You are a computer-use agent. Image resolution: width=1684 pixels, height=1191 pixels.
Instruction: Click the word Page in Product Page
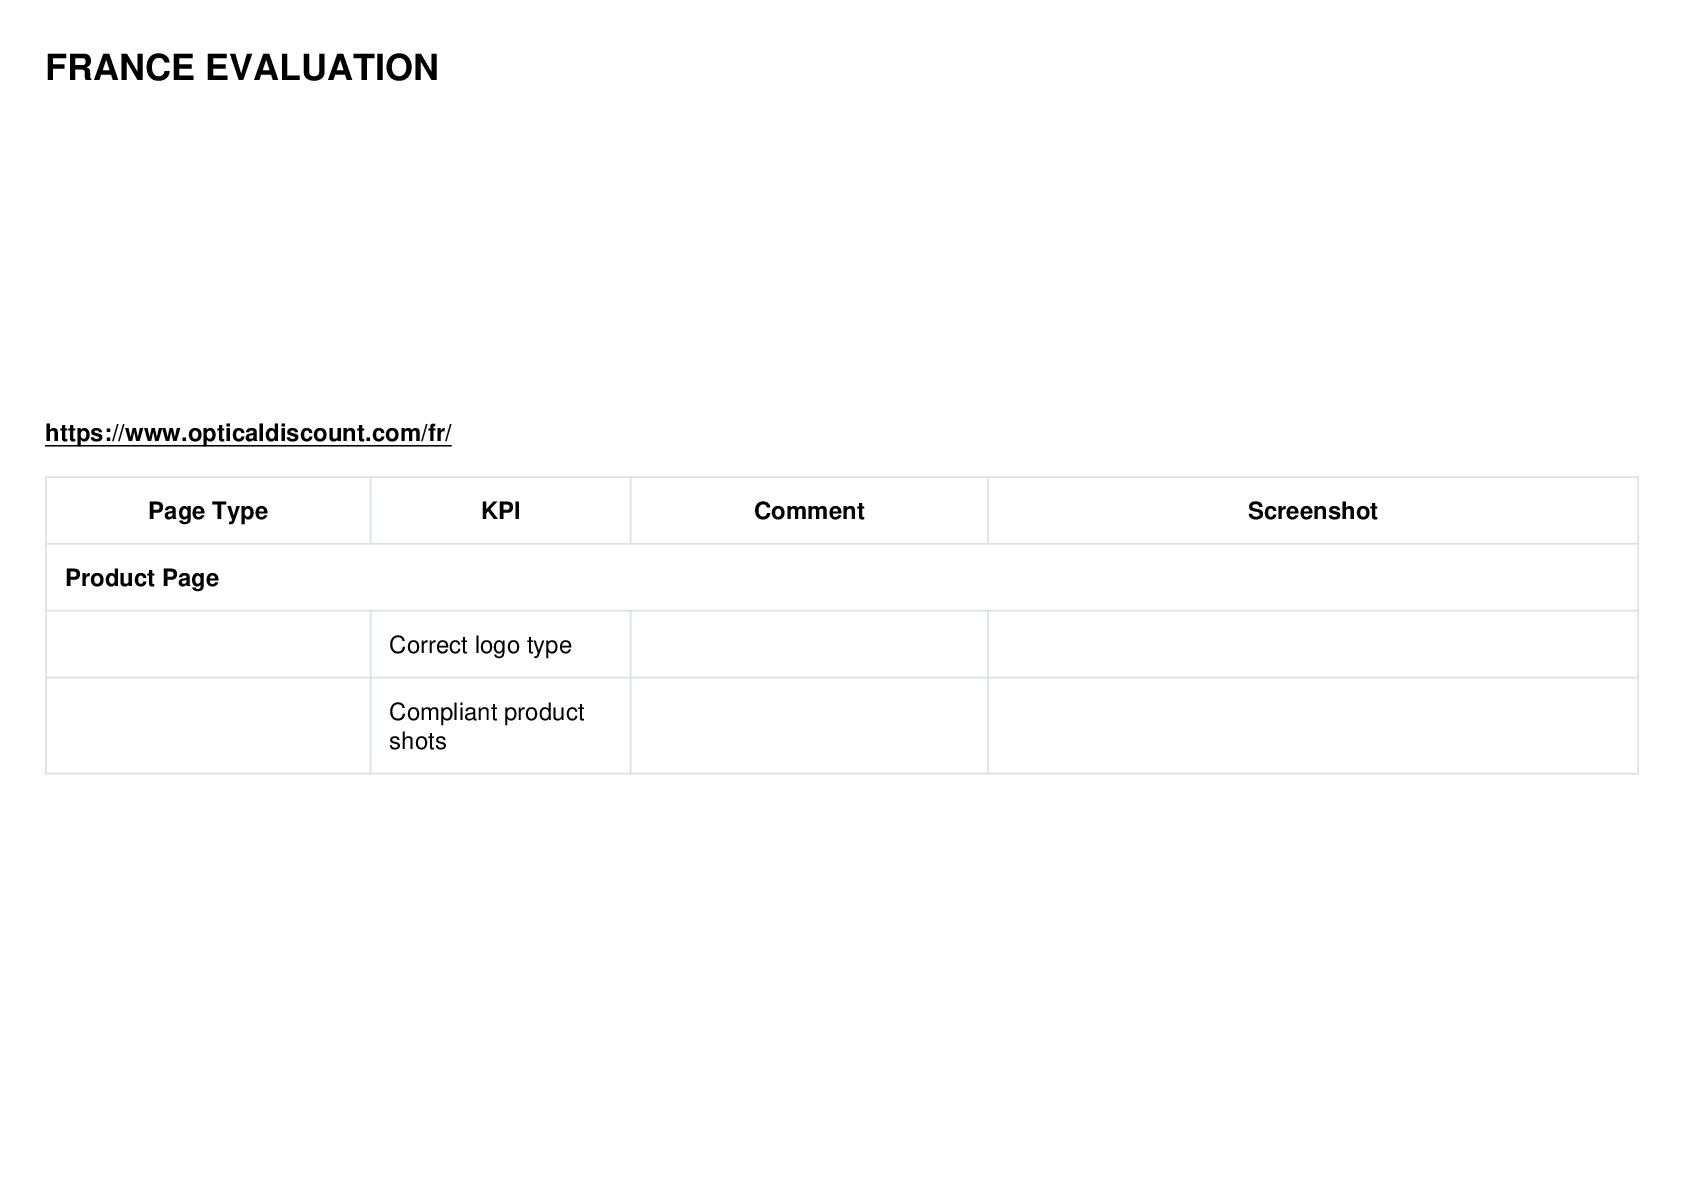click(x=195, y=578)
